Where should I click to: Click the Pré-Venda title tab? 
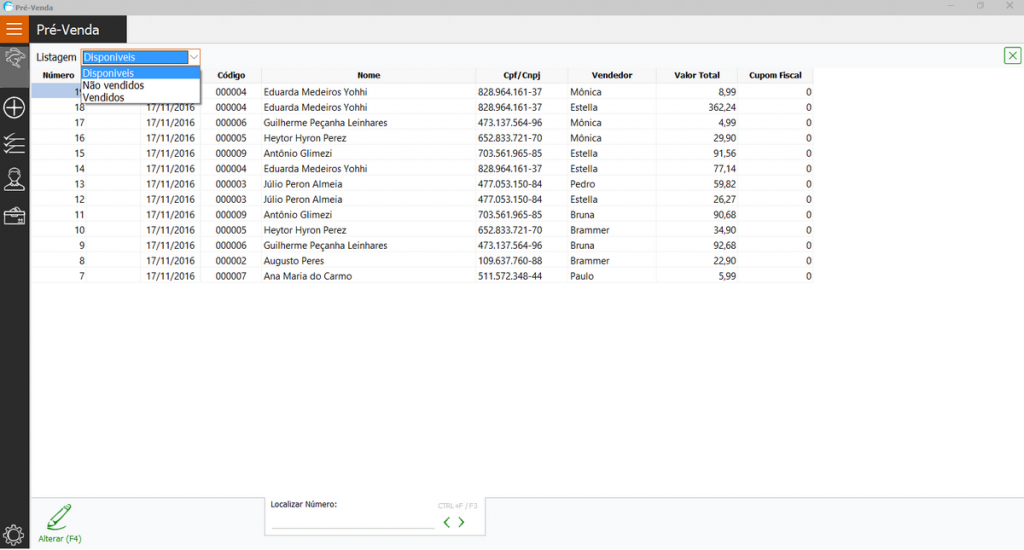click(78, 29)
